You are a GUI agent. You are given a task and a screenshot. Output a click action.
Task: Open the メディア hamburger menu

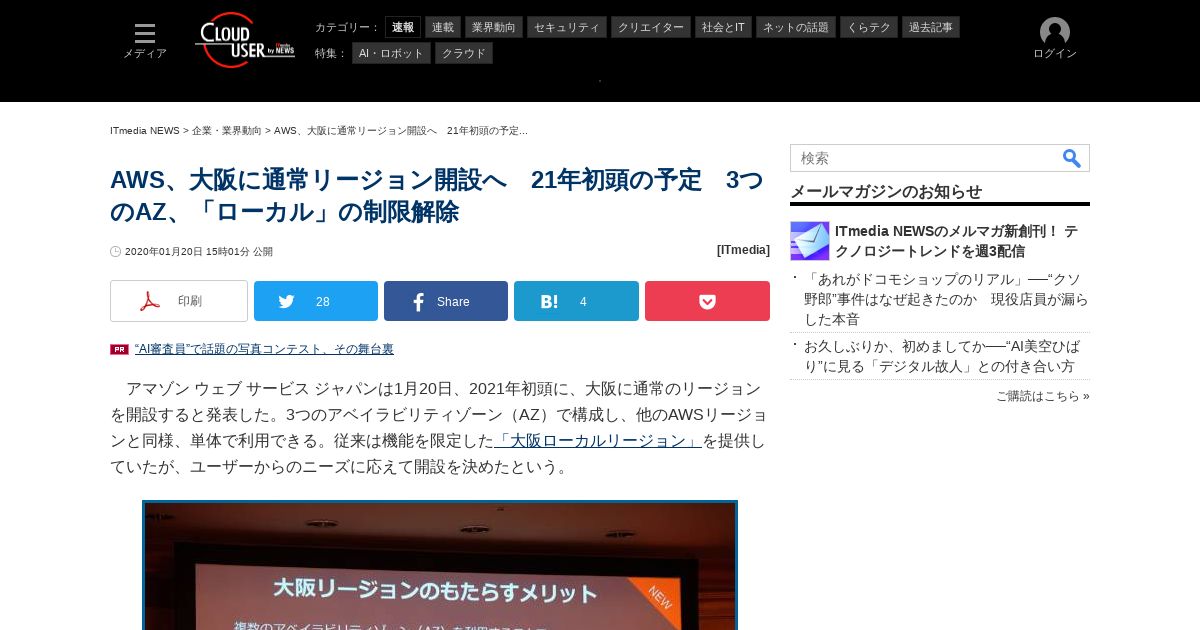coord(145,41)
